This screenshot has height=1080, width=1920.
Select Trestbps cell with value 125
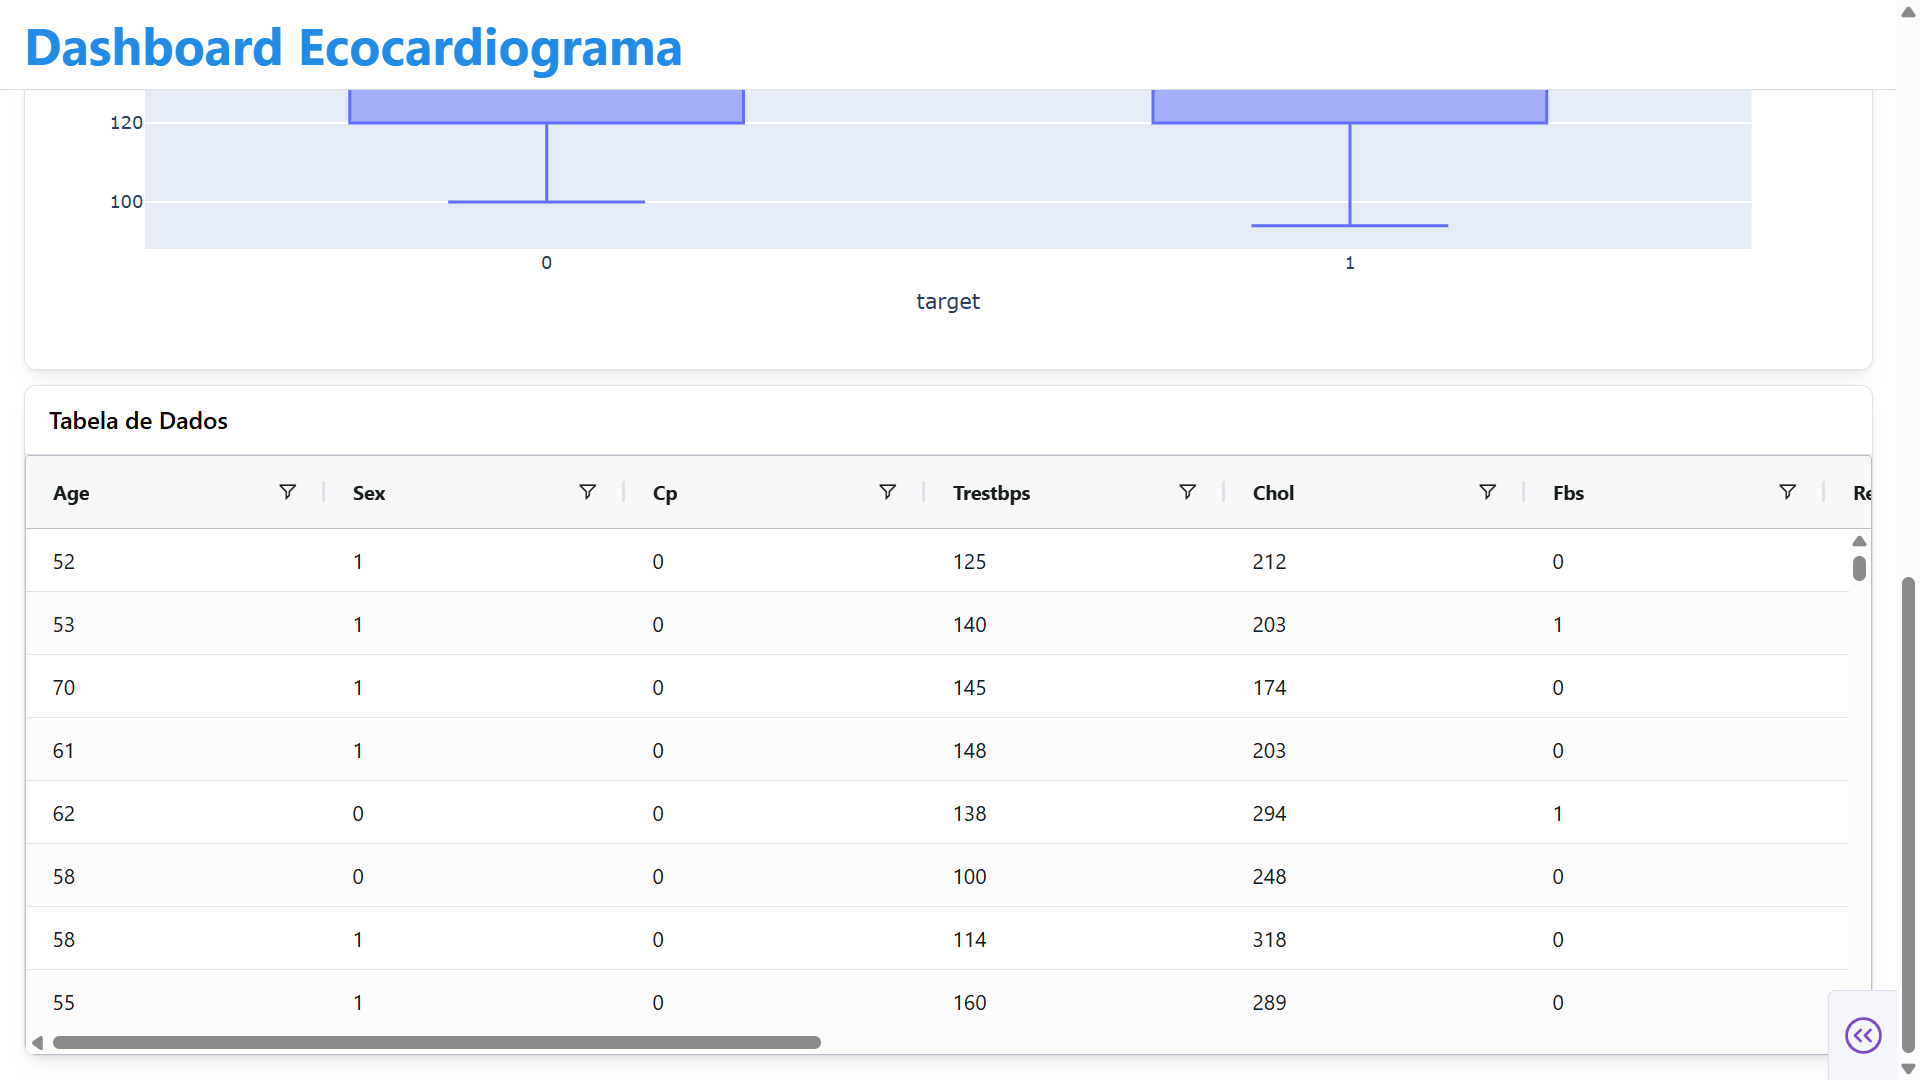click(x=1075, y=561)
